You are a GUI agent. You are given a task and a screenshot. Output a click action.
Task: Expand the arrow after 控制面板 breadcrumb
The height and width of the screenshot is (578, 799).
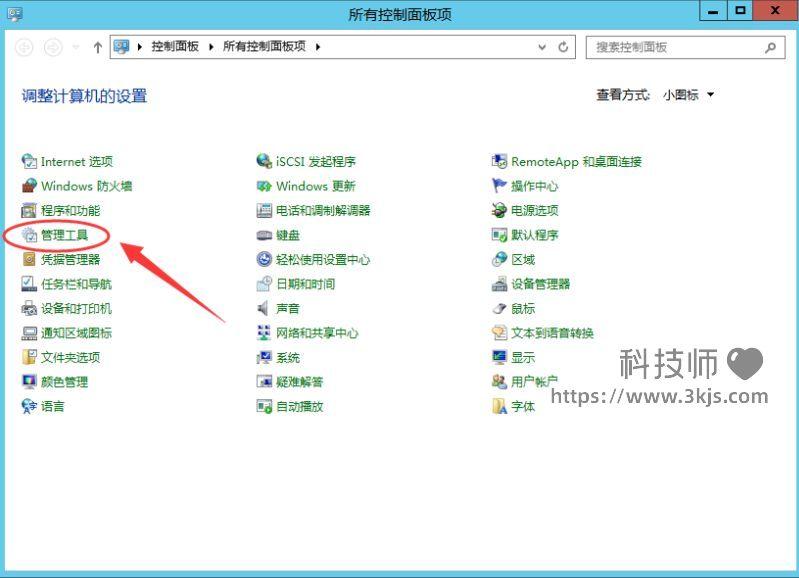coord(211,47)
